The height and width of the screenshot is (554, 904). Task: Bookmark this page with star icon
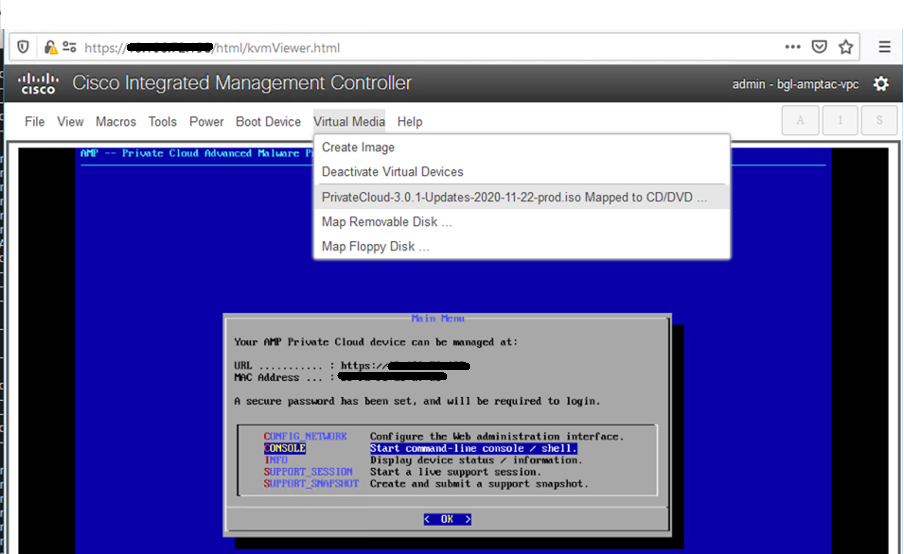846,47
